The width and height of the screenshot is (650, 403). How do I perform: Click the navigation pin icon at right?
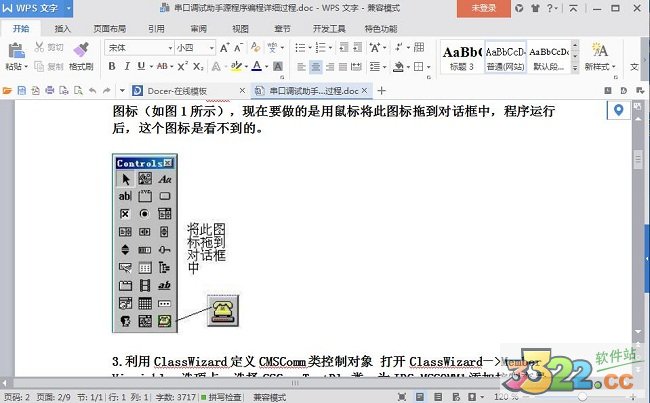(618, 110)
